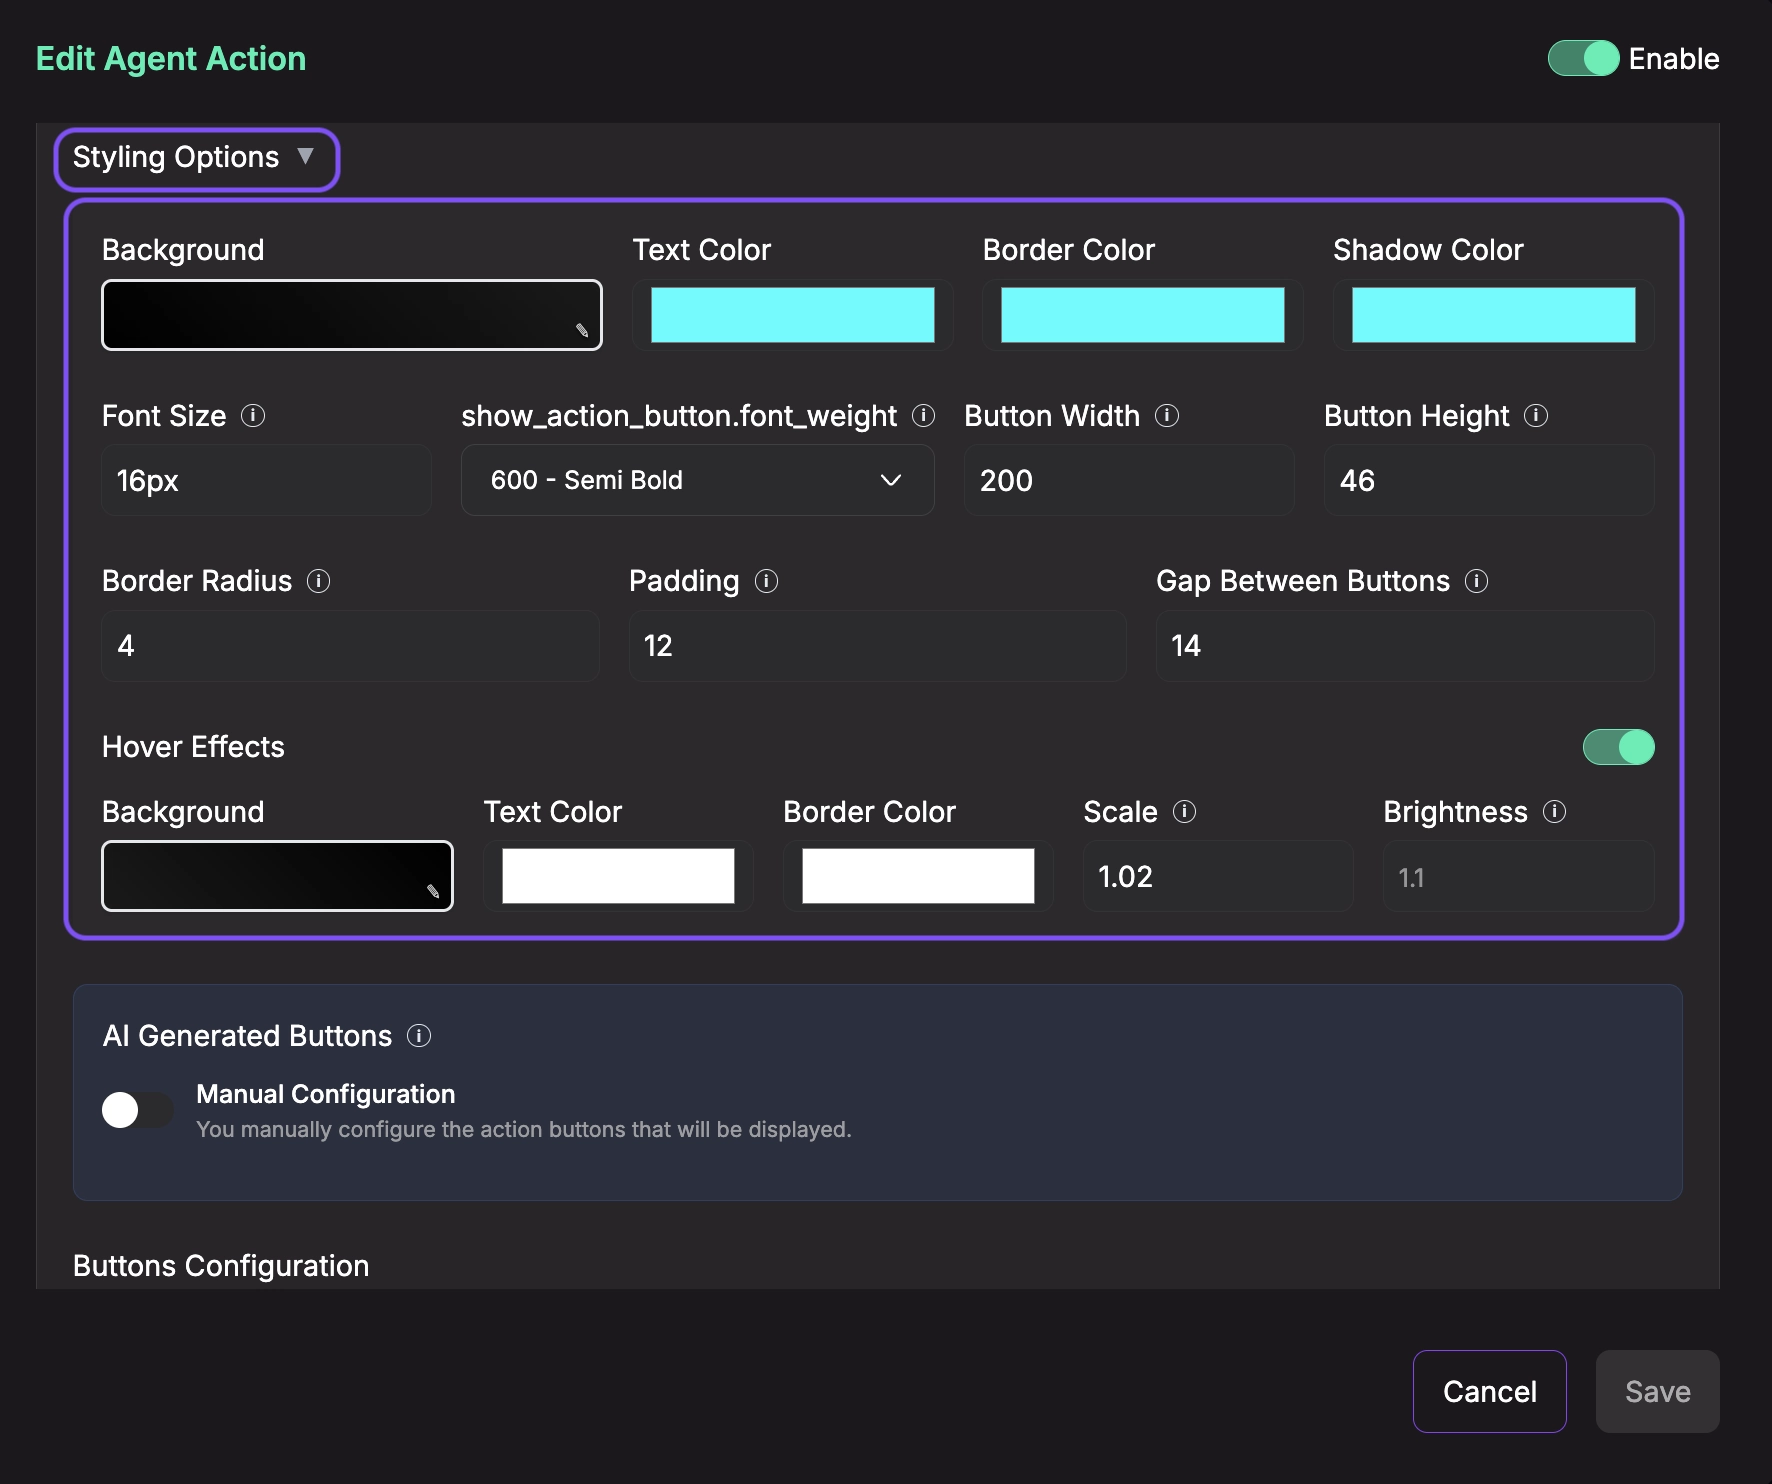Image resolution: width=1772 pixels, height=1484 pixels.
Task: Open the font weight dropdown
Action: 697,481
